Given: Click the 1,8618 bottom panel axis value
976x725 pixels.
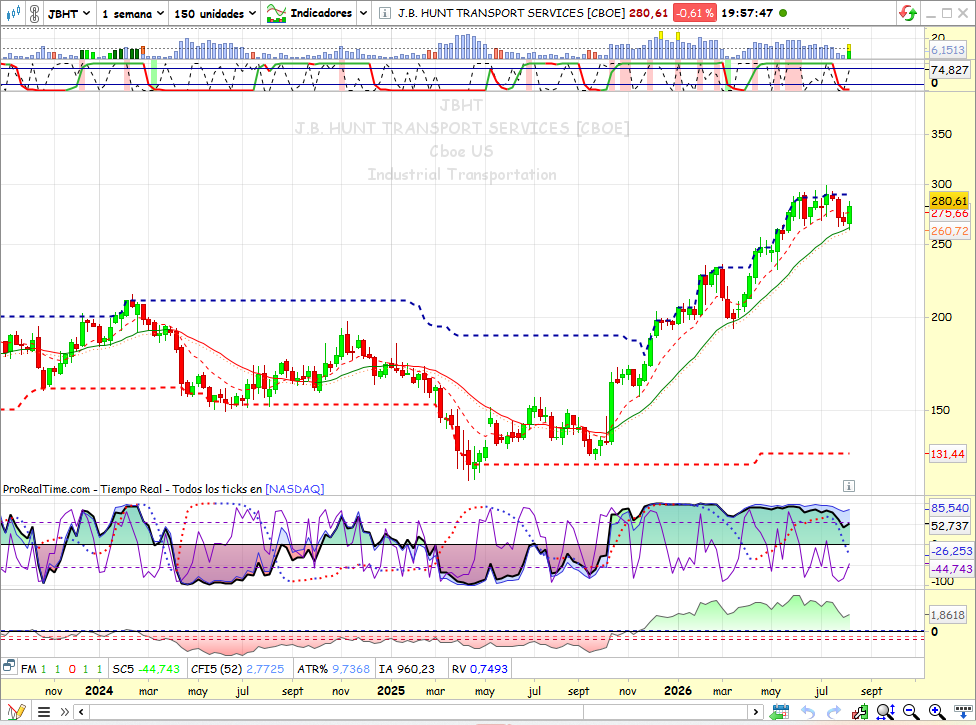Looking at the screenshot, I should (947, 615).
